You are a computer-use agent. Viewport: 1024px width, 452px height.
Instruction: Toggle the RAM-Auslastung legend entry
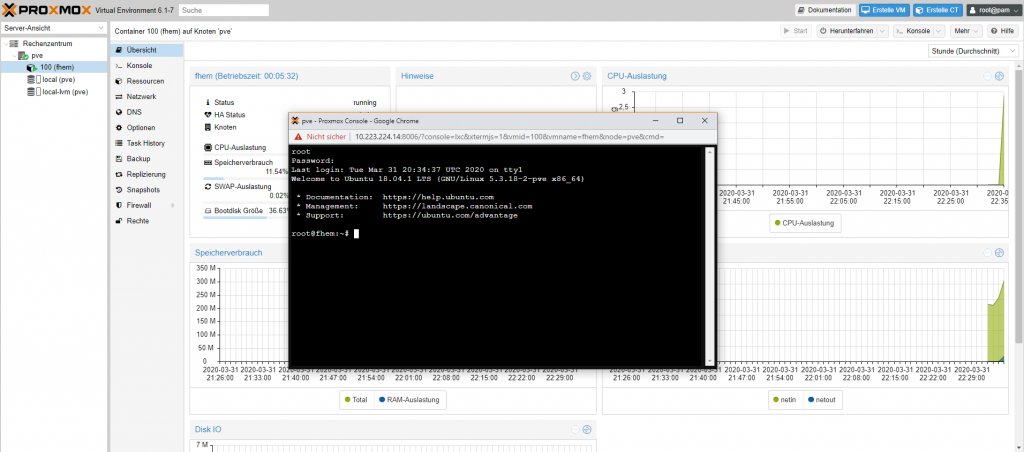(x=409, y=400)
